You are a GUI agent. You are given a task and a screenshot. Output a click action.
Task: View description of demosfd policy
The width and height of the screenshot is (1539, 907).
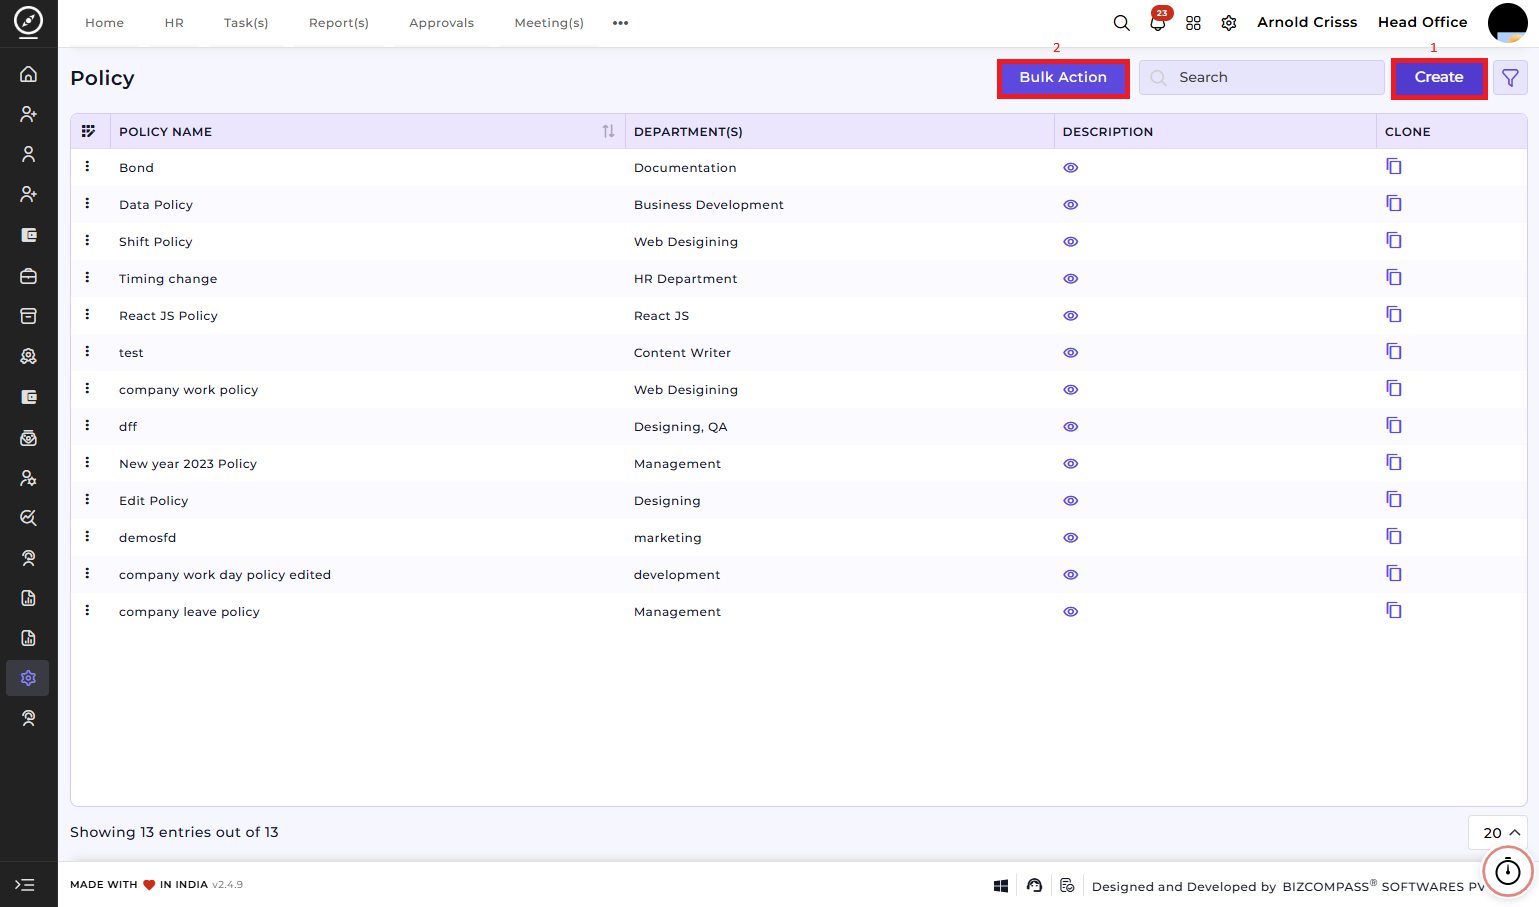[1070, 538]
